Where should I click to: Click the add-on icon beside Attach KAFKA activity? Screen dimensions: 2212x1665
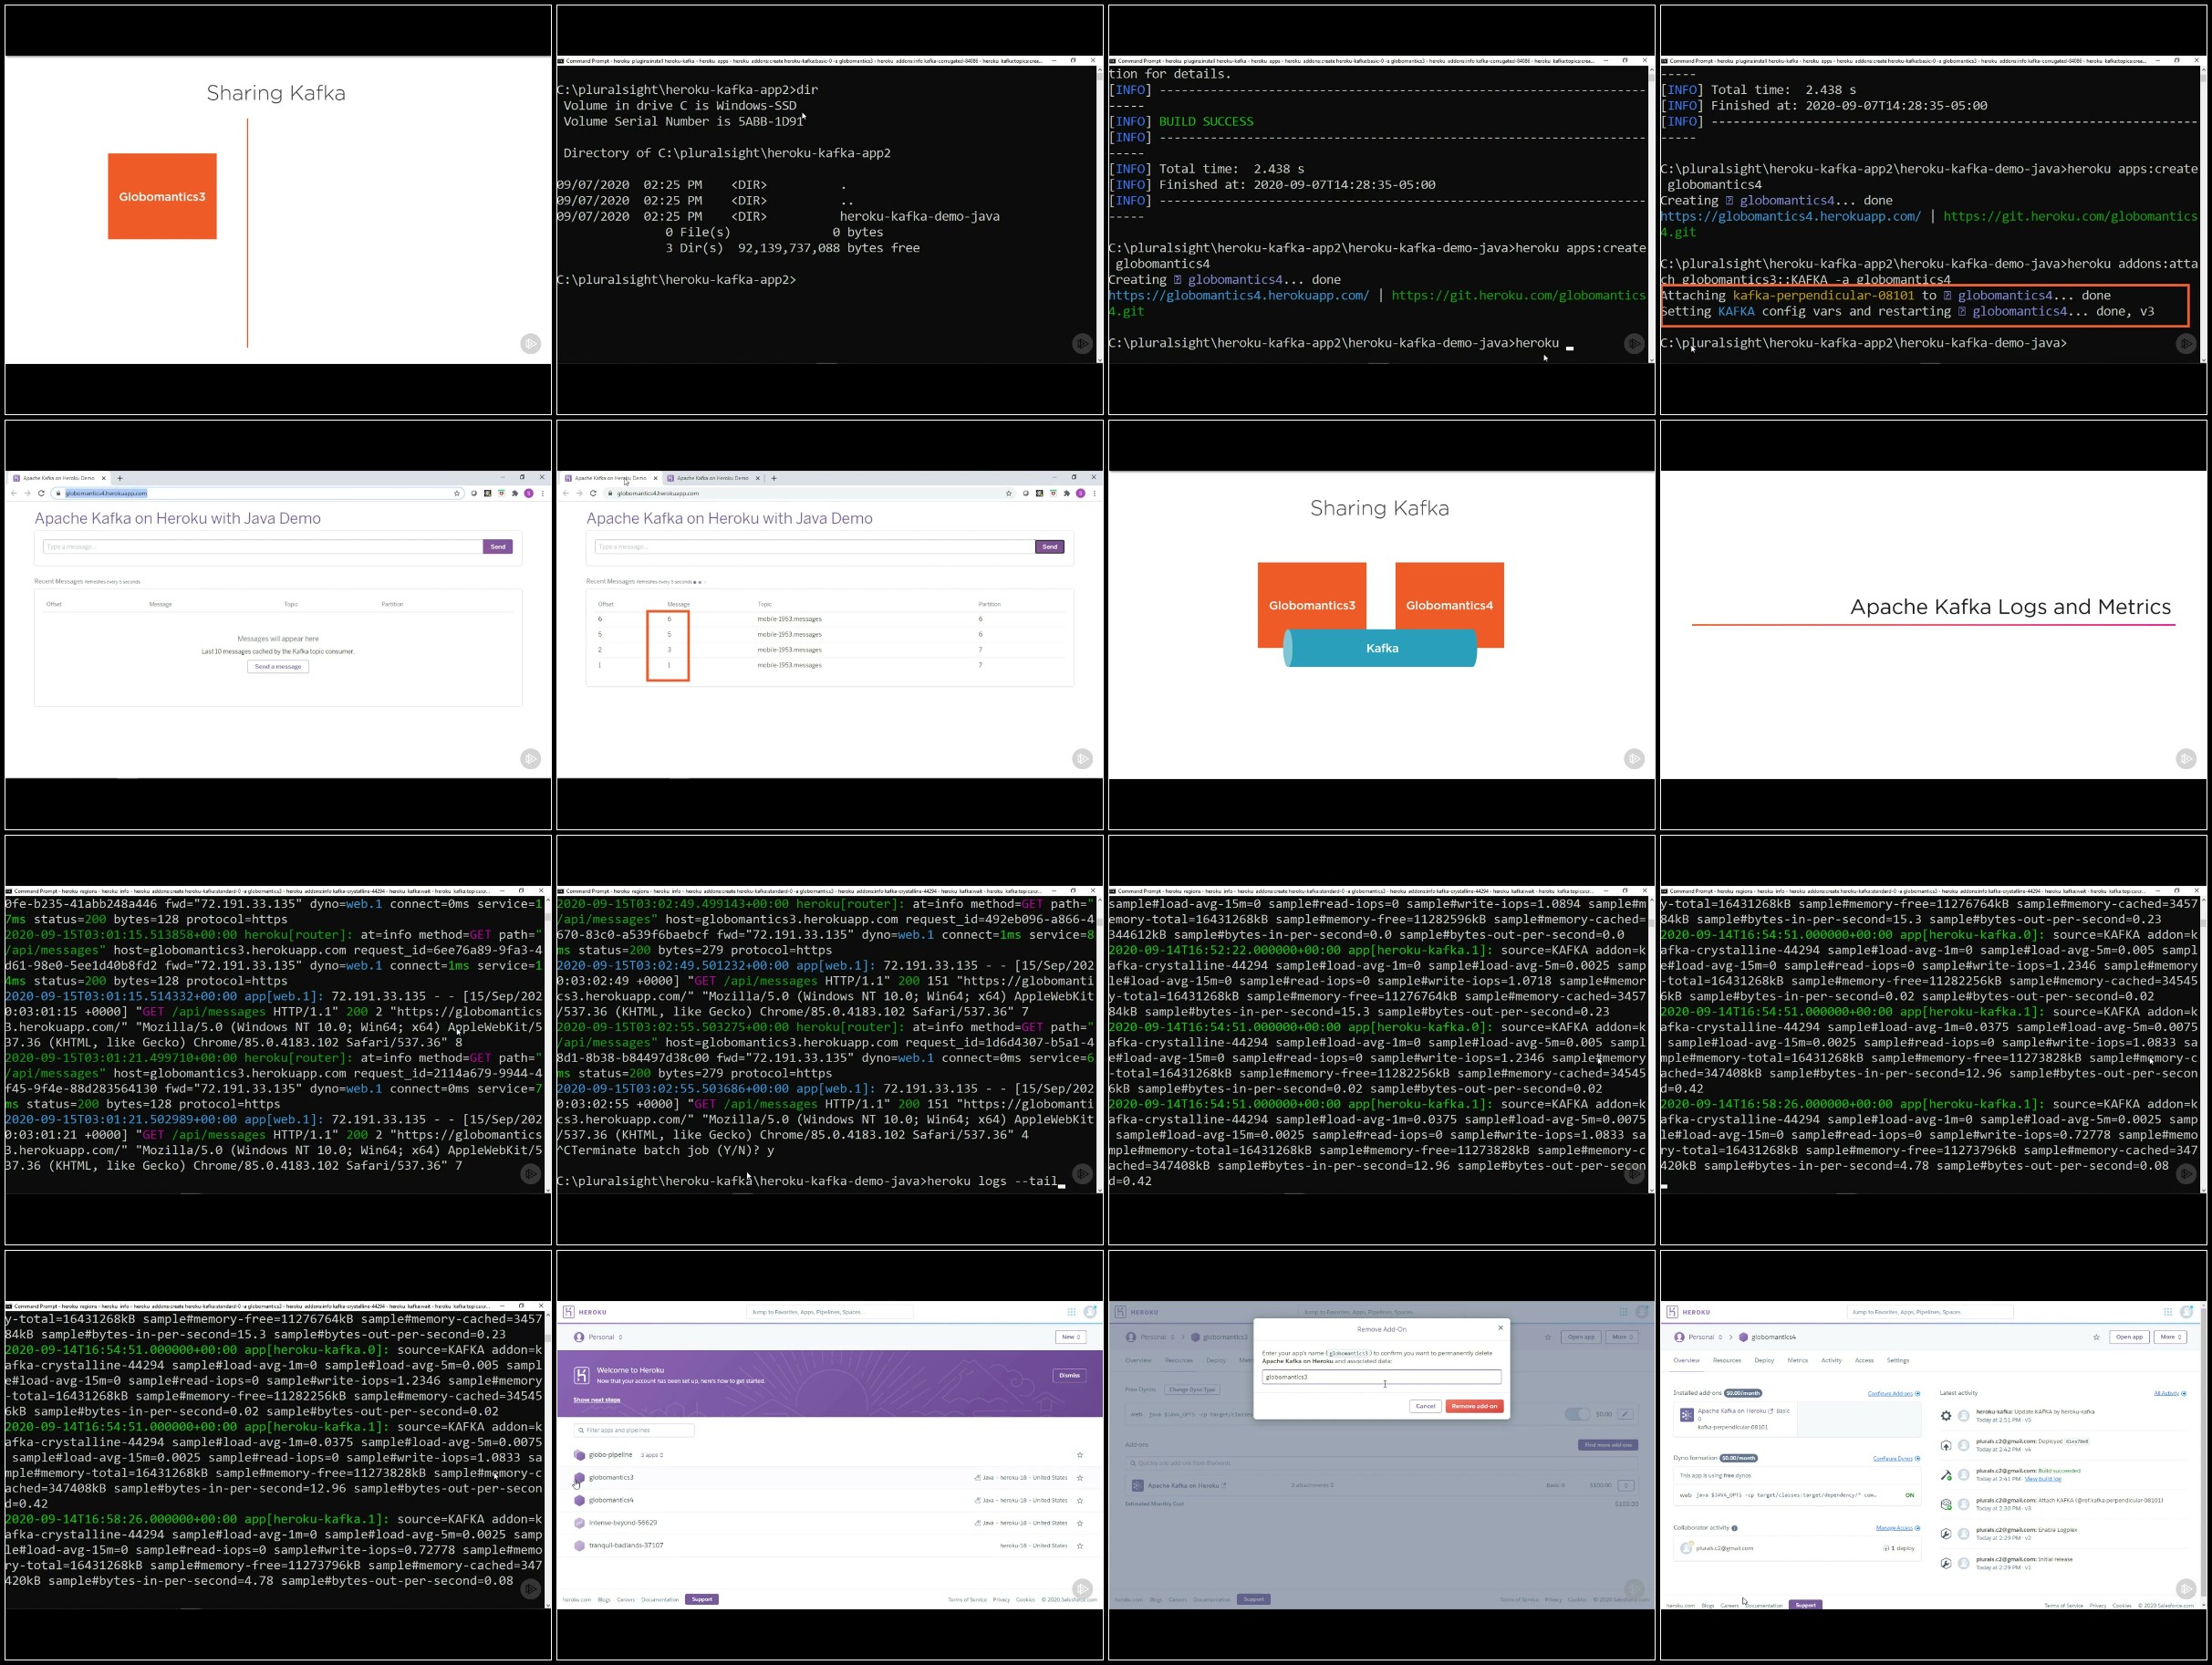click(1946, 1504)
